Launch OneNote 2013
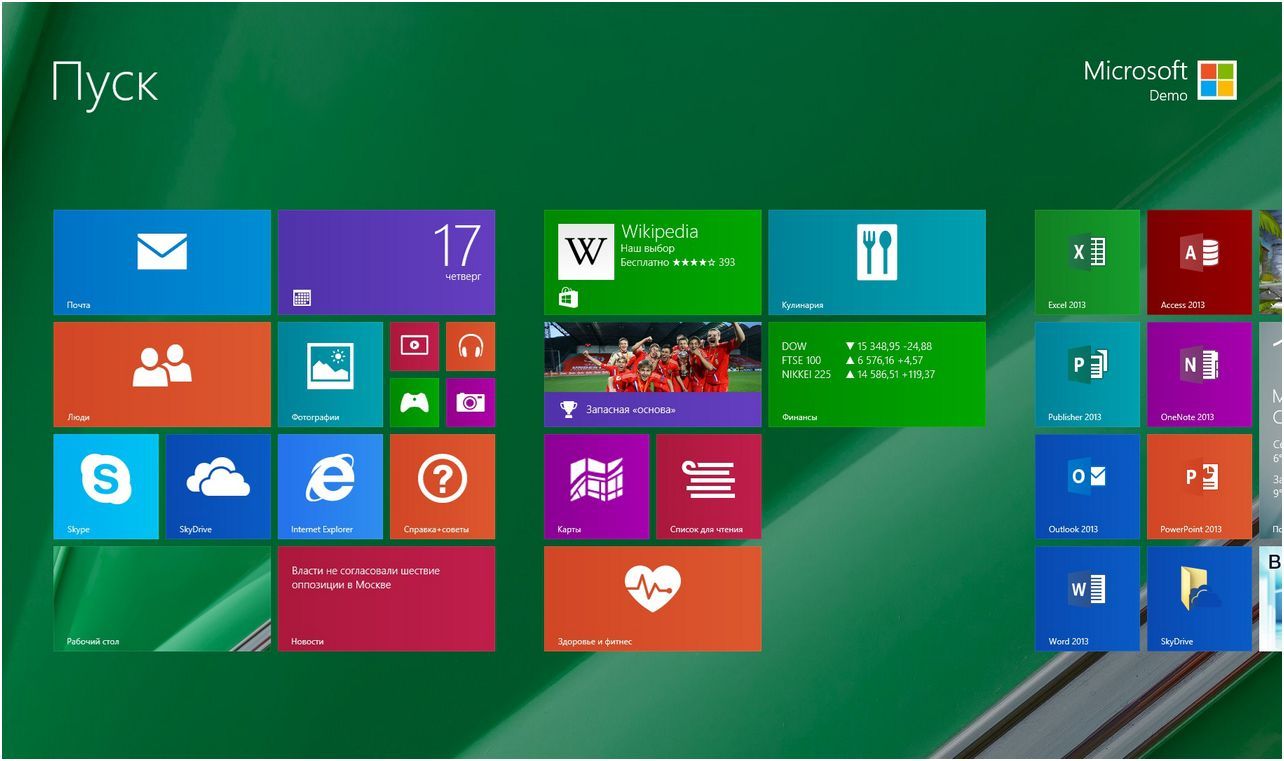Image resolution: width=1284 pixels, height=761 pixels. click(1199, 374)
